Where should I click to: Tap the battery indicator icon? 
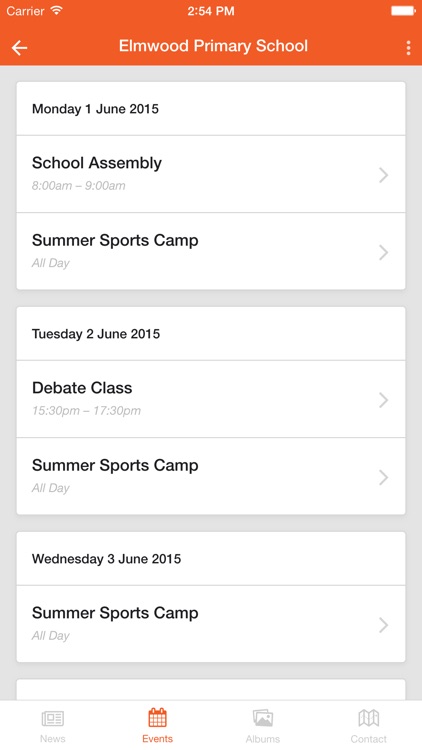click(403, 11)
